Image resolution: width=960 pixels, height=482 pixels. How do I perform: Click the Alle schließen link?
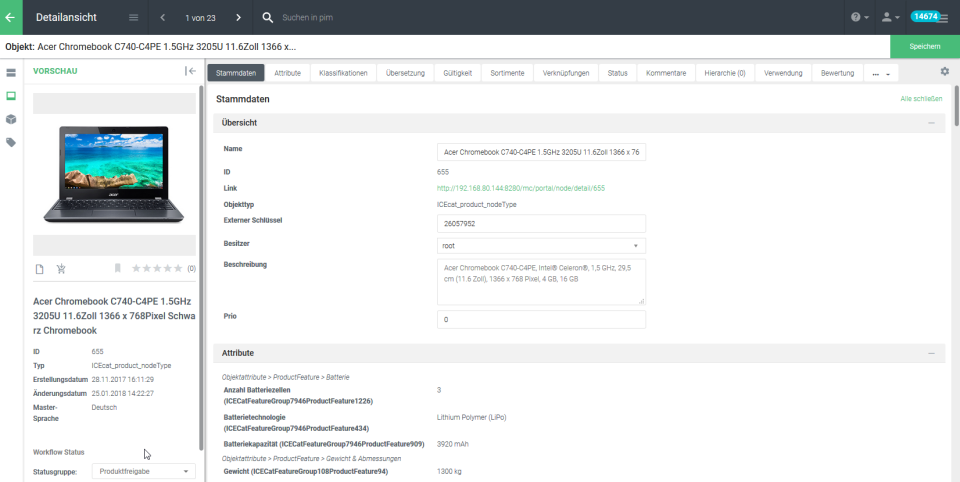pos(920,99)
